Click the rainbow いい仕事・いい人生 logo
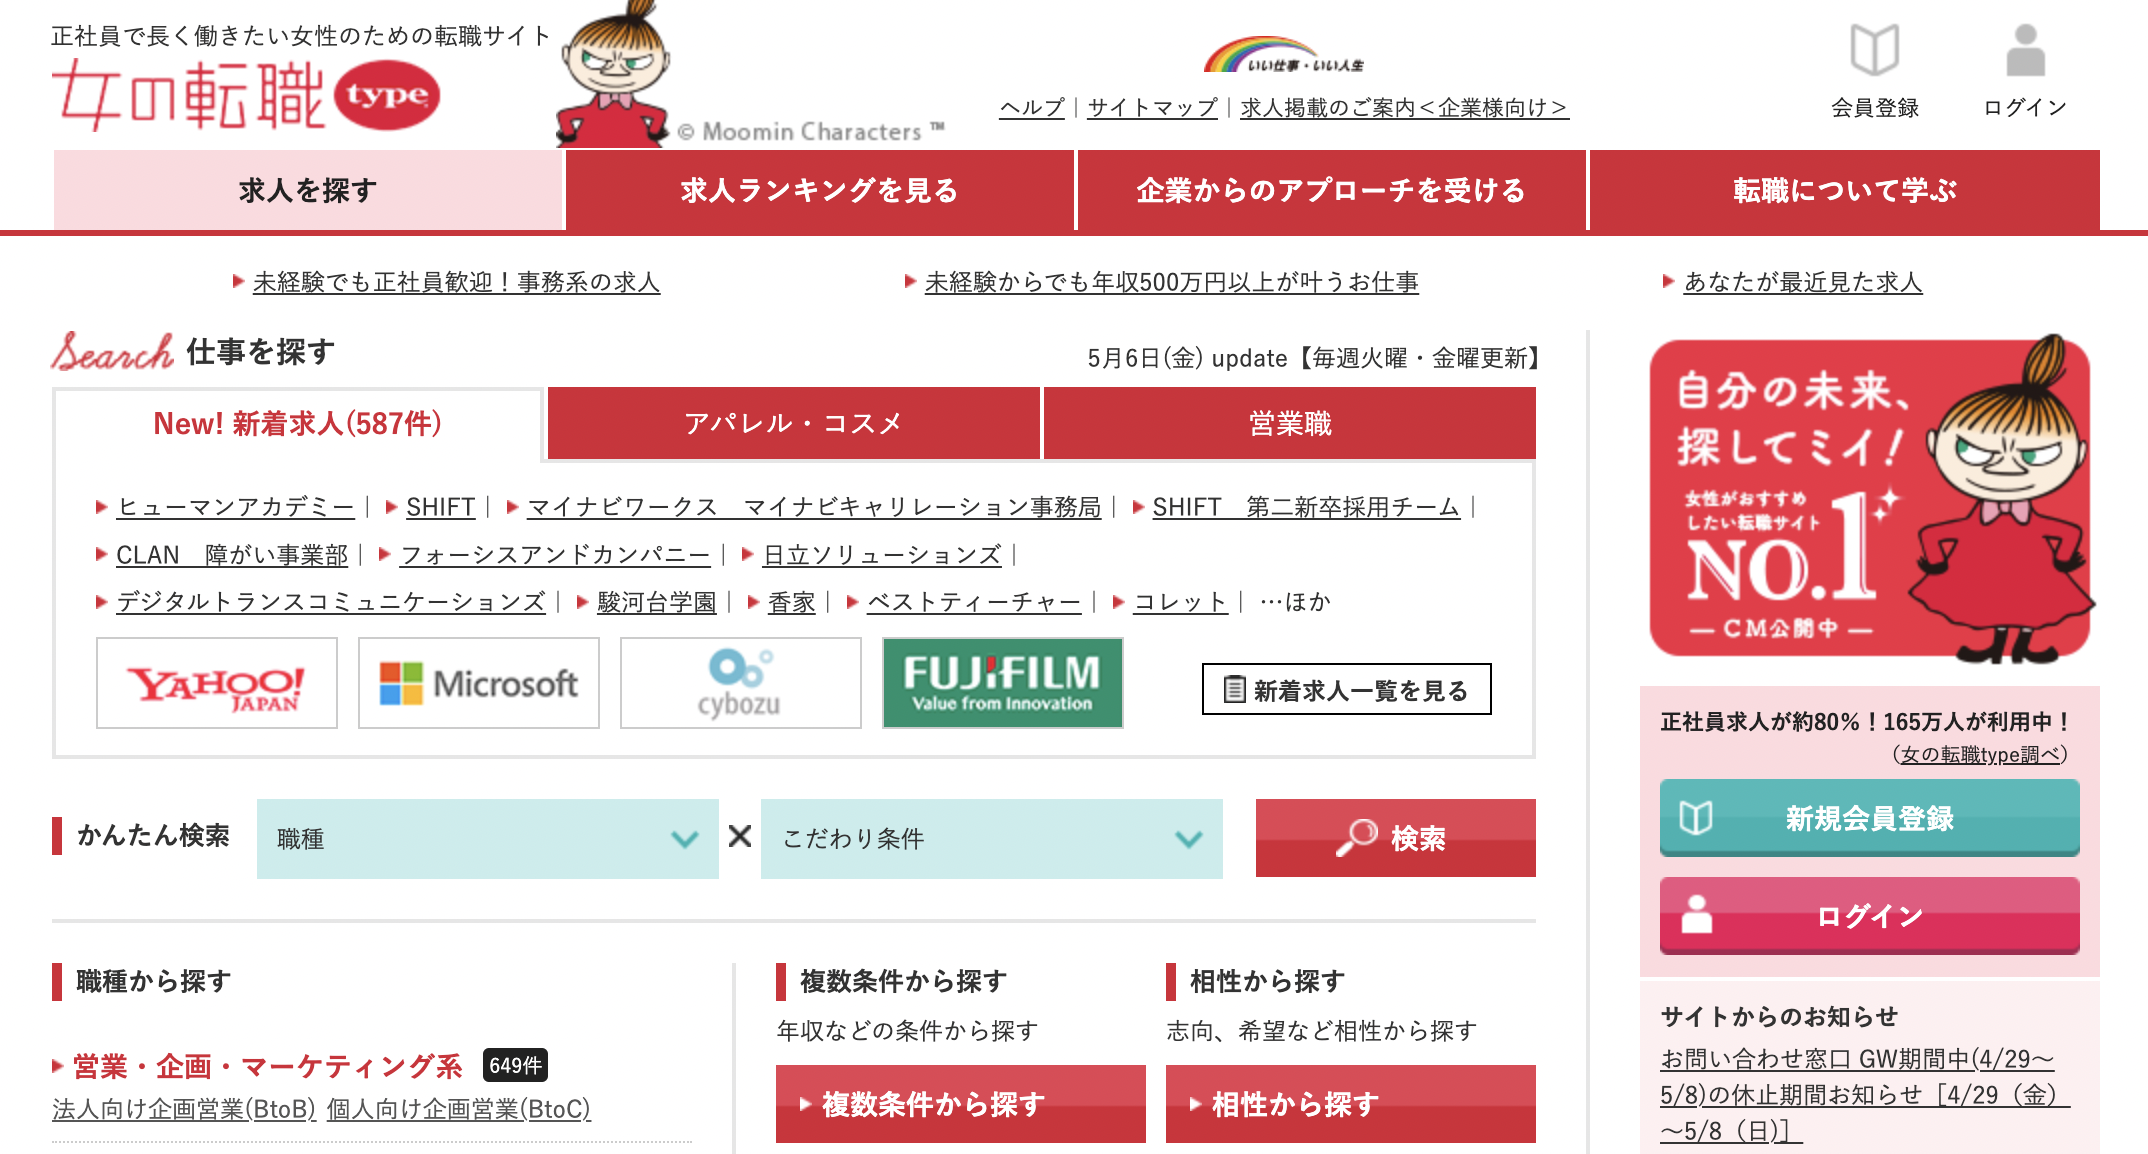The height and width of the screenshot is (1154, 2148). 1283,55
